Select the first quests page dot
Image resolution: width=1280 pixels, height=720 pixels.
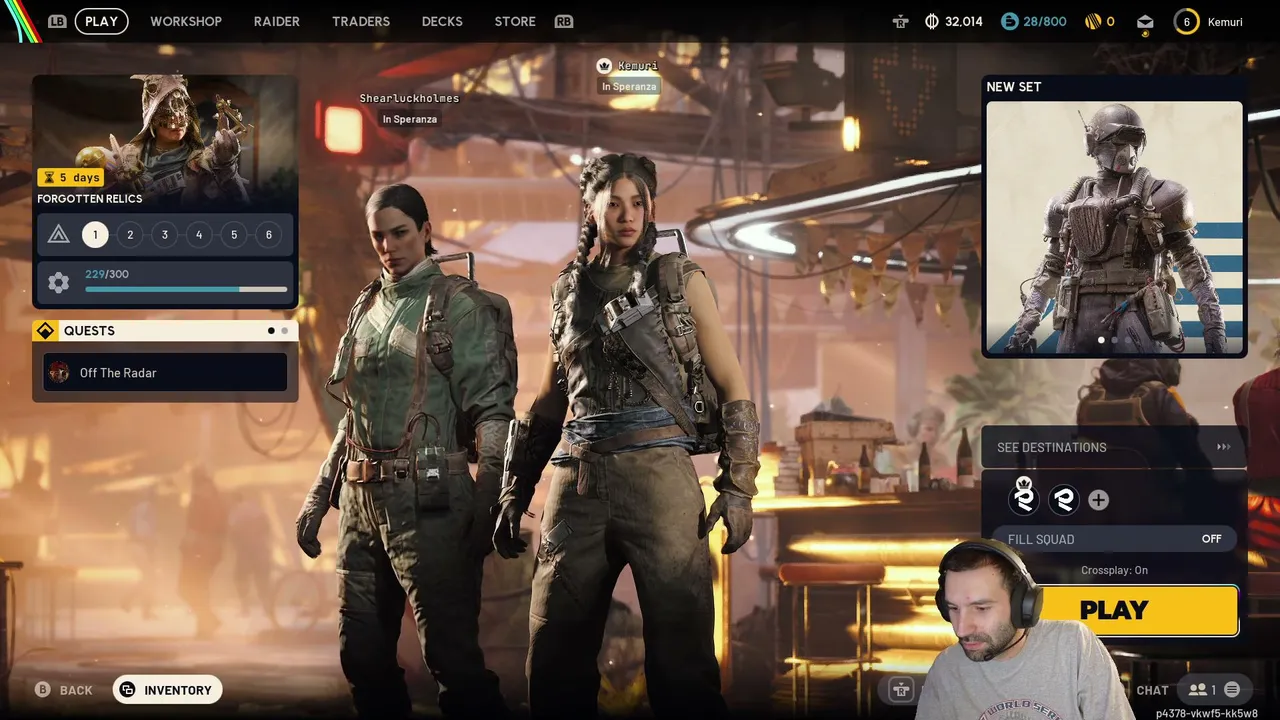click(271, 331)
